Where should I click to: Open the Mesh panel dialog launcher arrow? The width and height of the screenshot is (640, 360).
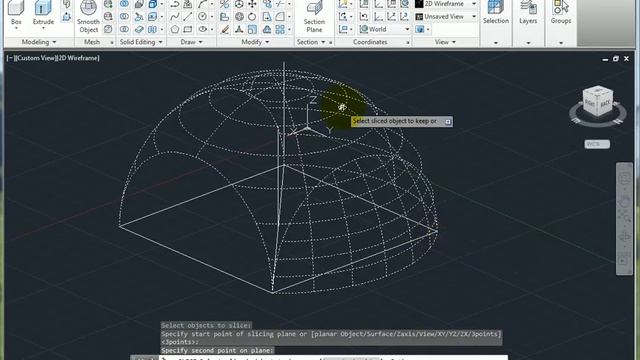click(111, 42)
